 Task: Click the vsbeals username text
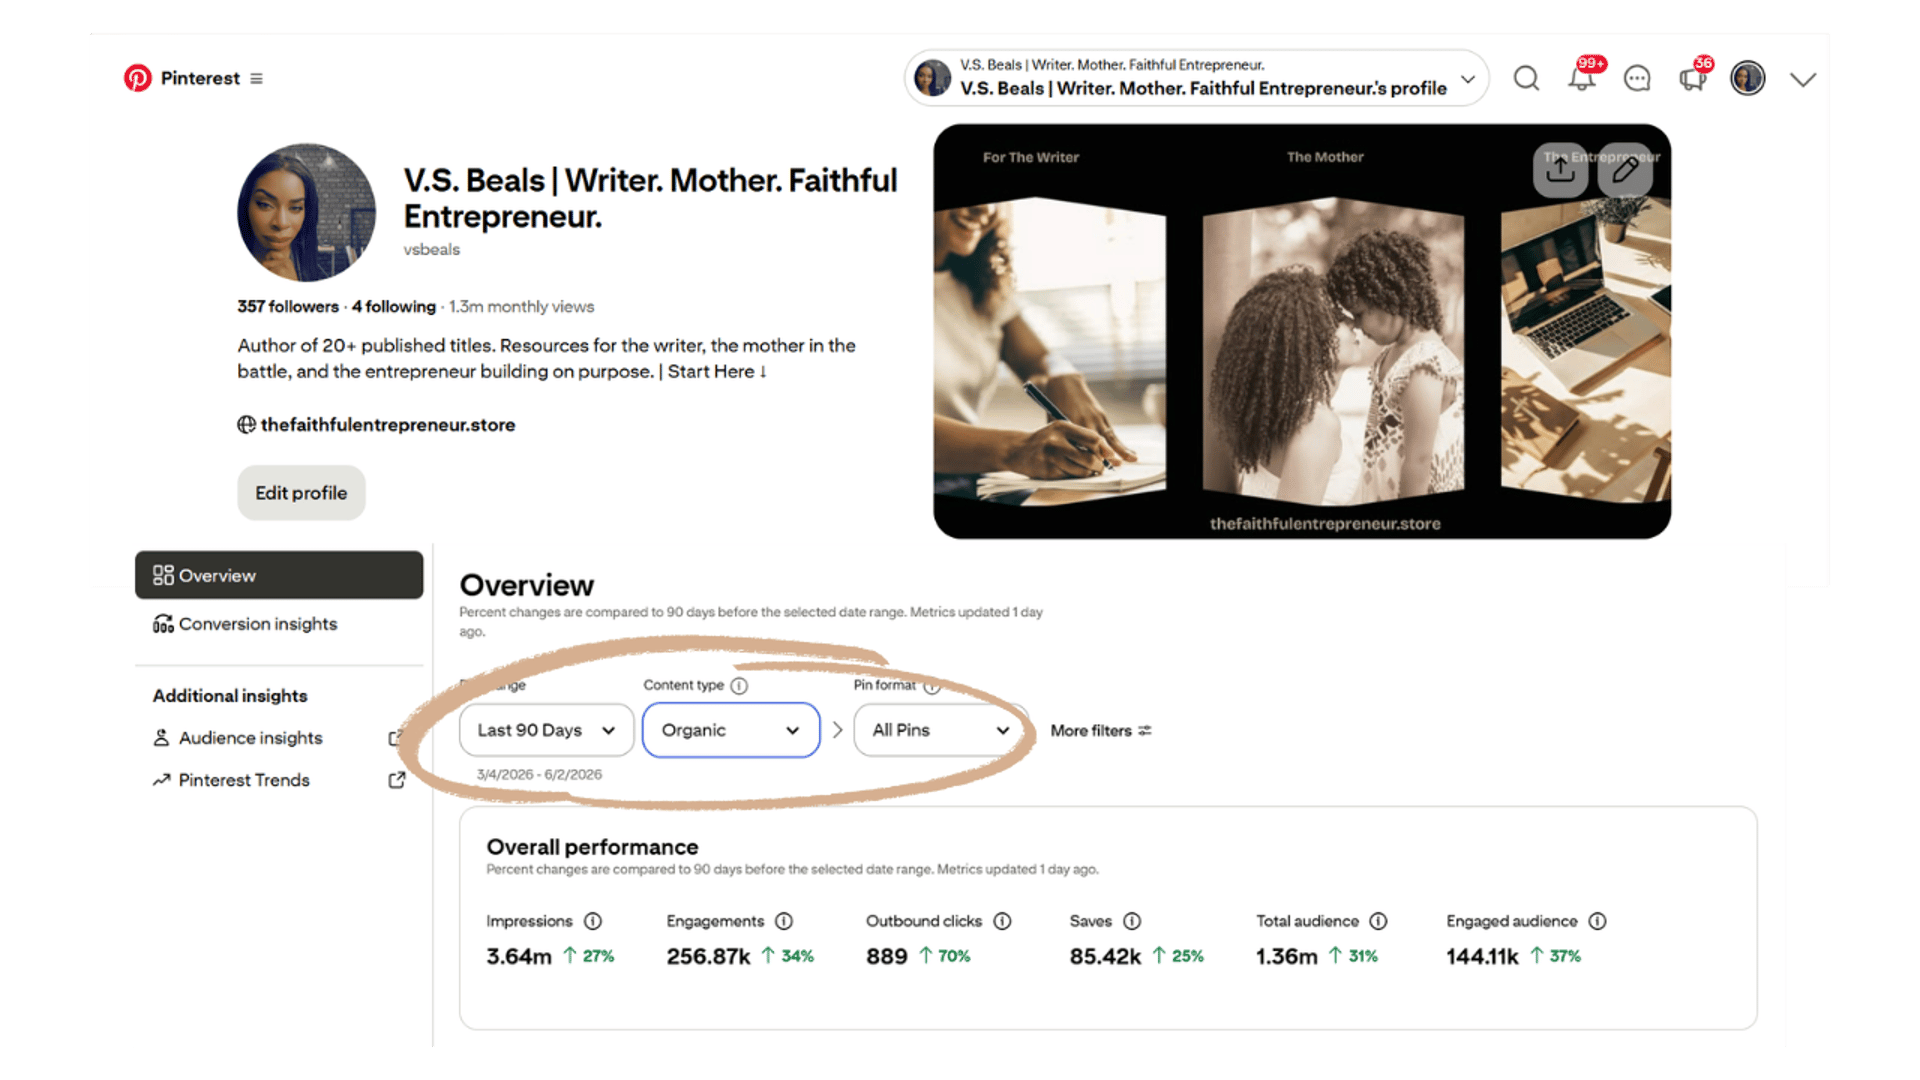[x=432, y=250]
